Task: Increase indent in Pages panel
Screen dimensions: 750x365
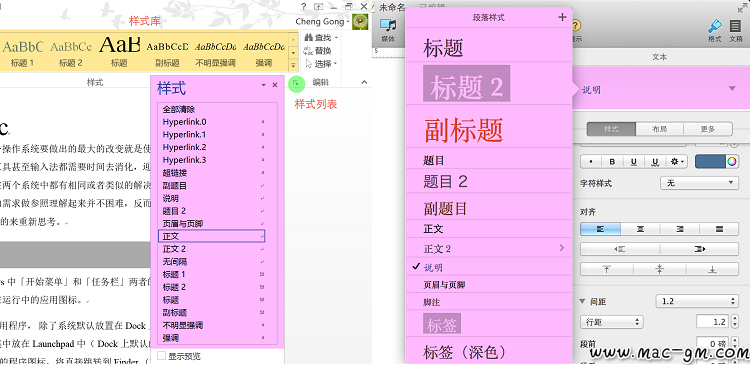Action: (x=699, y=249)
